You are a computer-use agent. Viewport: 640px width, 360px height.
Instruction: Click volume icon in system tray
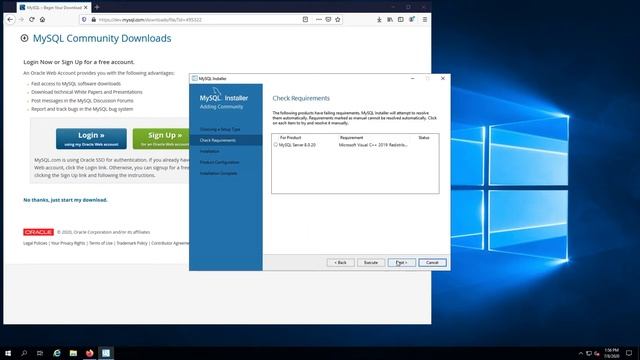pyautogui.click(x=597, y=353)
